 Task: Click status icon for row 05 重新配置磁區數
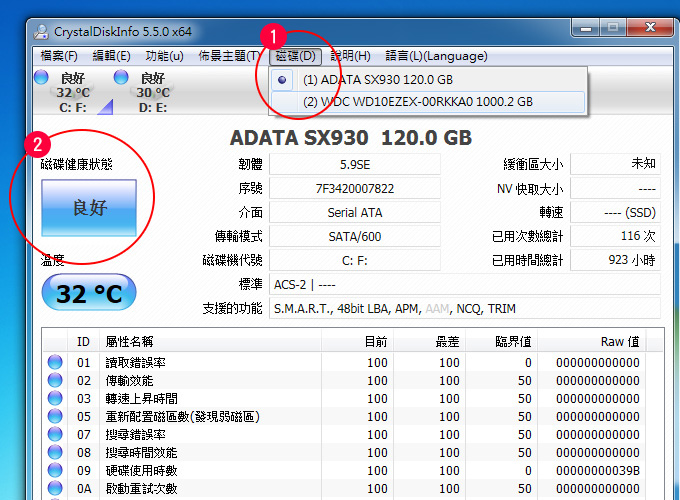tap(55, 416)
